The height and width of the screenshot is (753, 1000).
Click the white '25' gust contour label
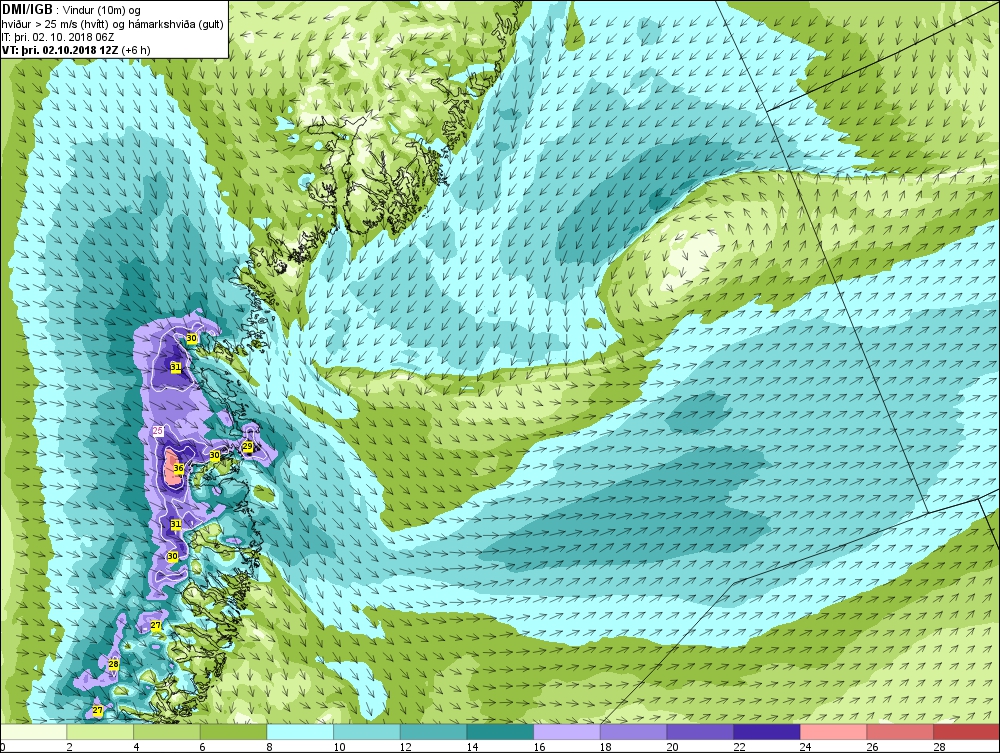point(158,431)
